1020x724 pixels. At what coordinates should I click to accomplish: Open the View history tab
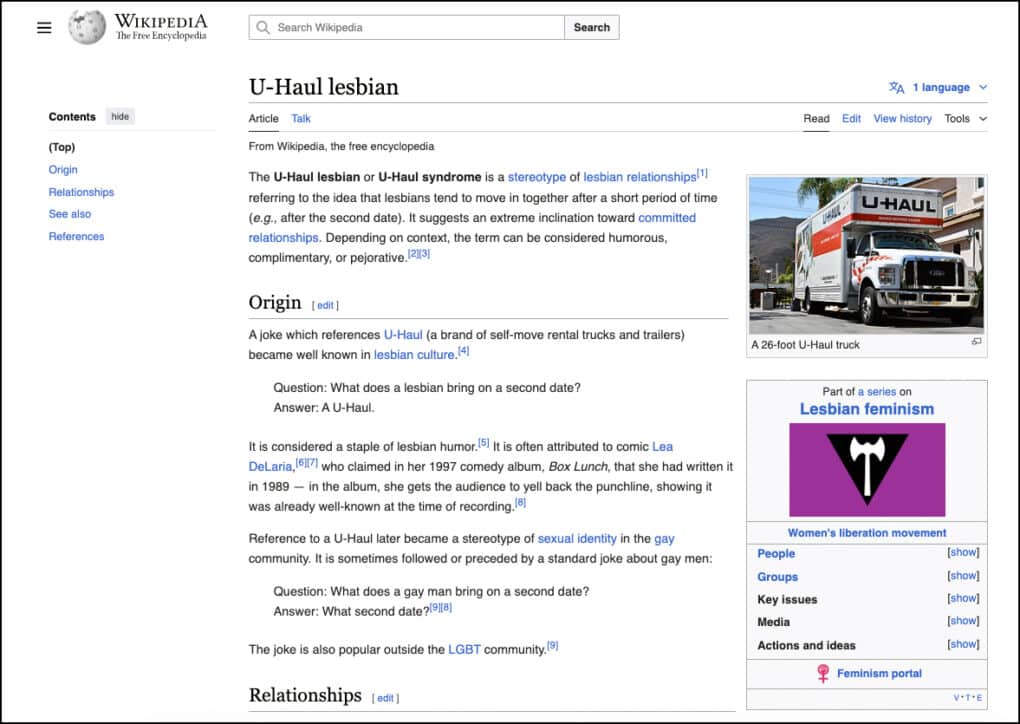(902, 118)
